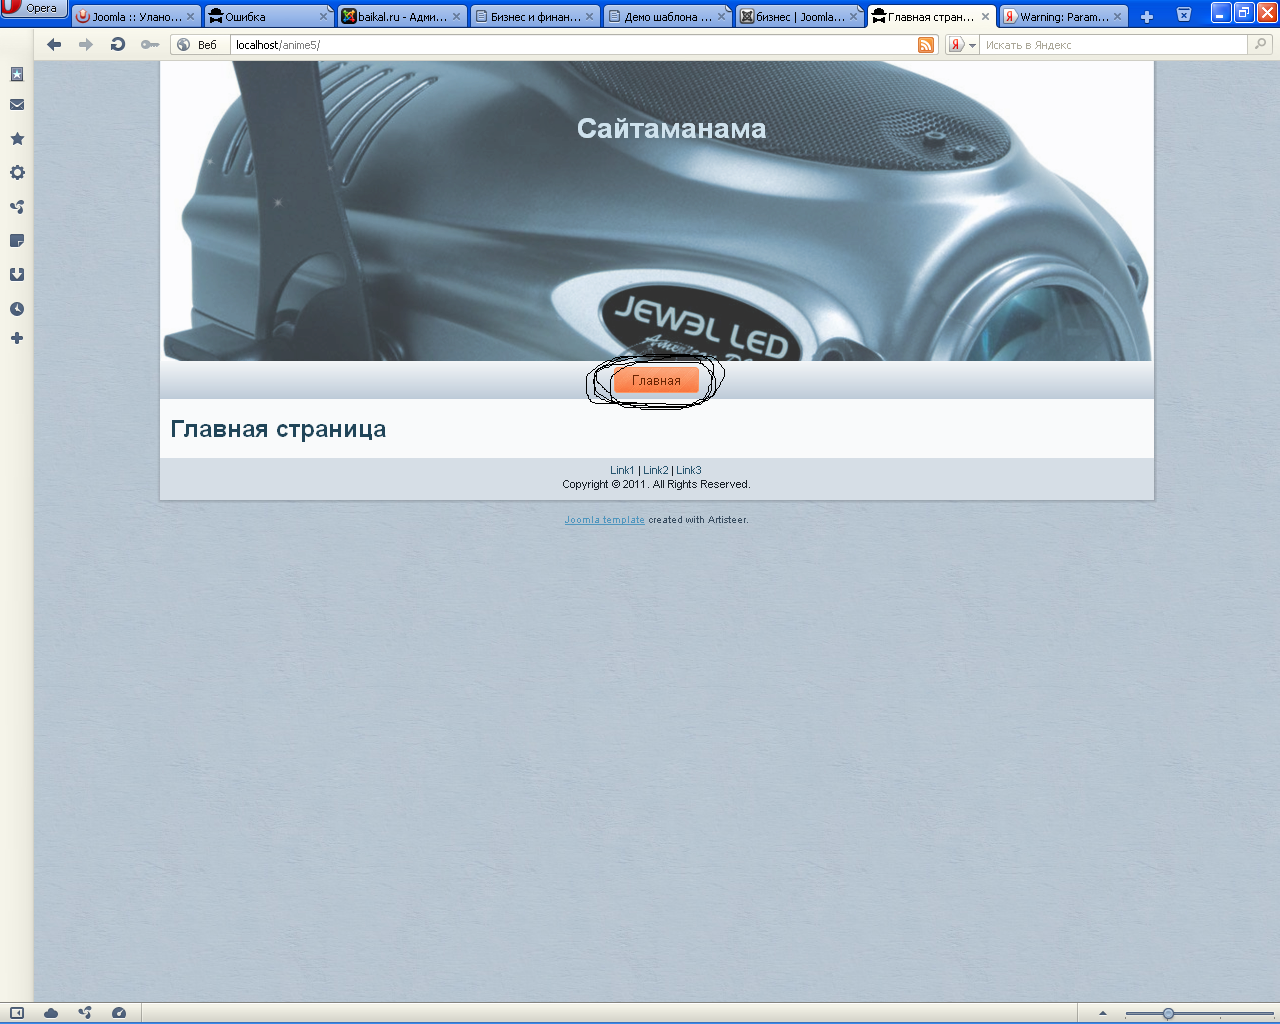Open the Unite panel in sidebar
The width and height of the screenshot is (1280, 1024).
point(17,207)
